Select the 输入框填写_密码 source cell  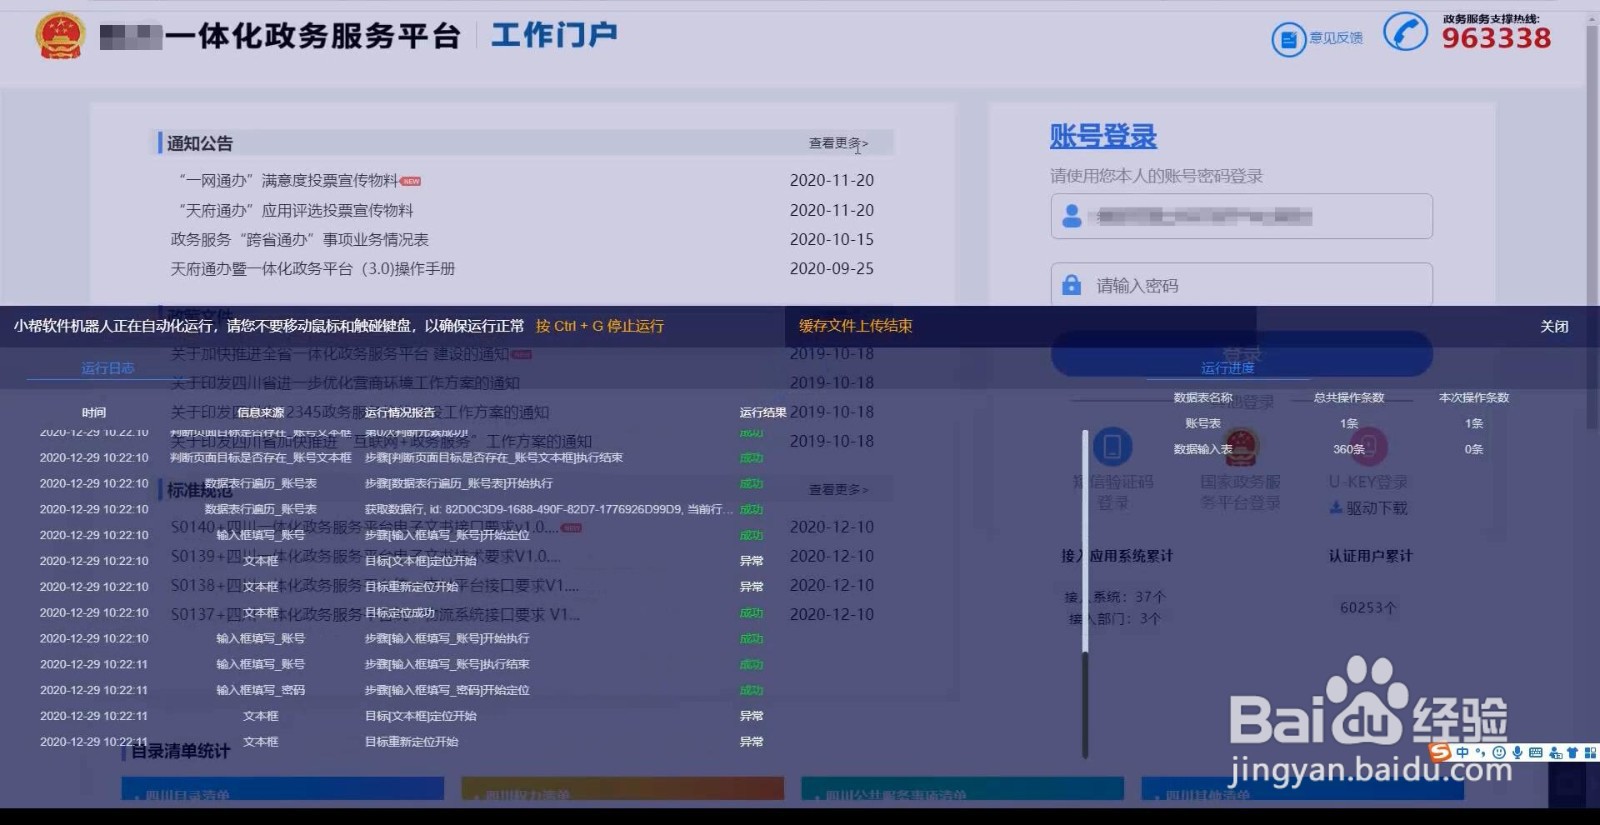tap(260, 691)
